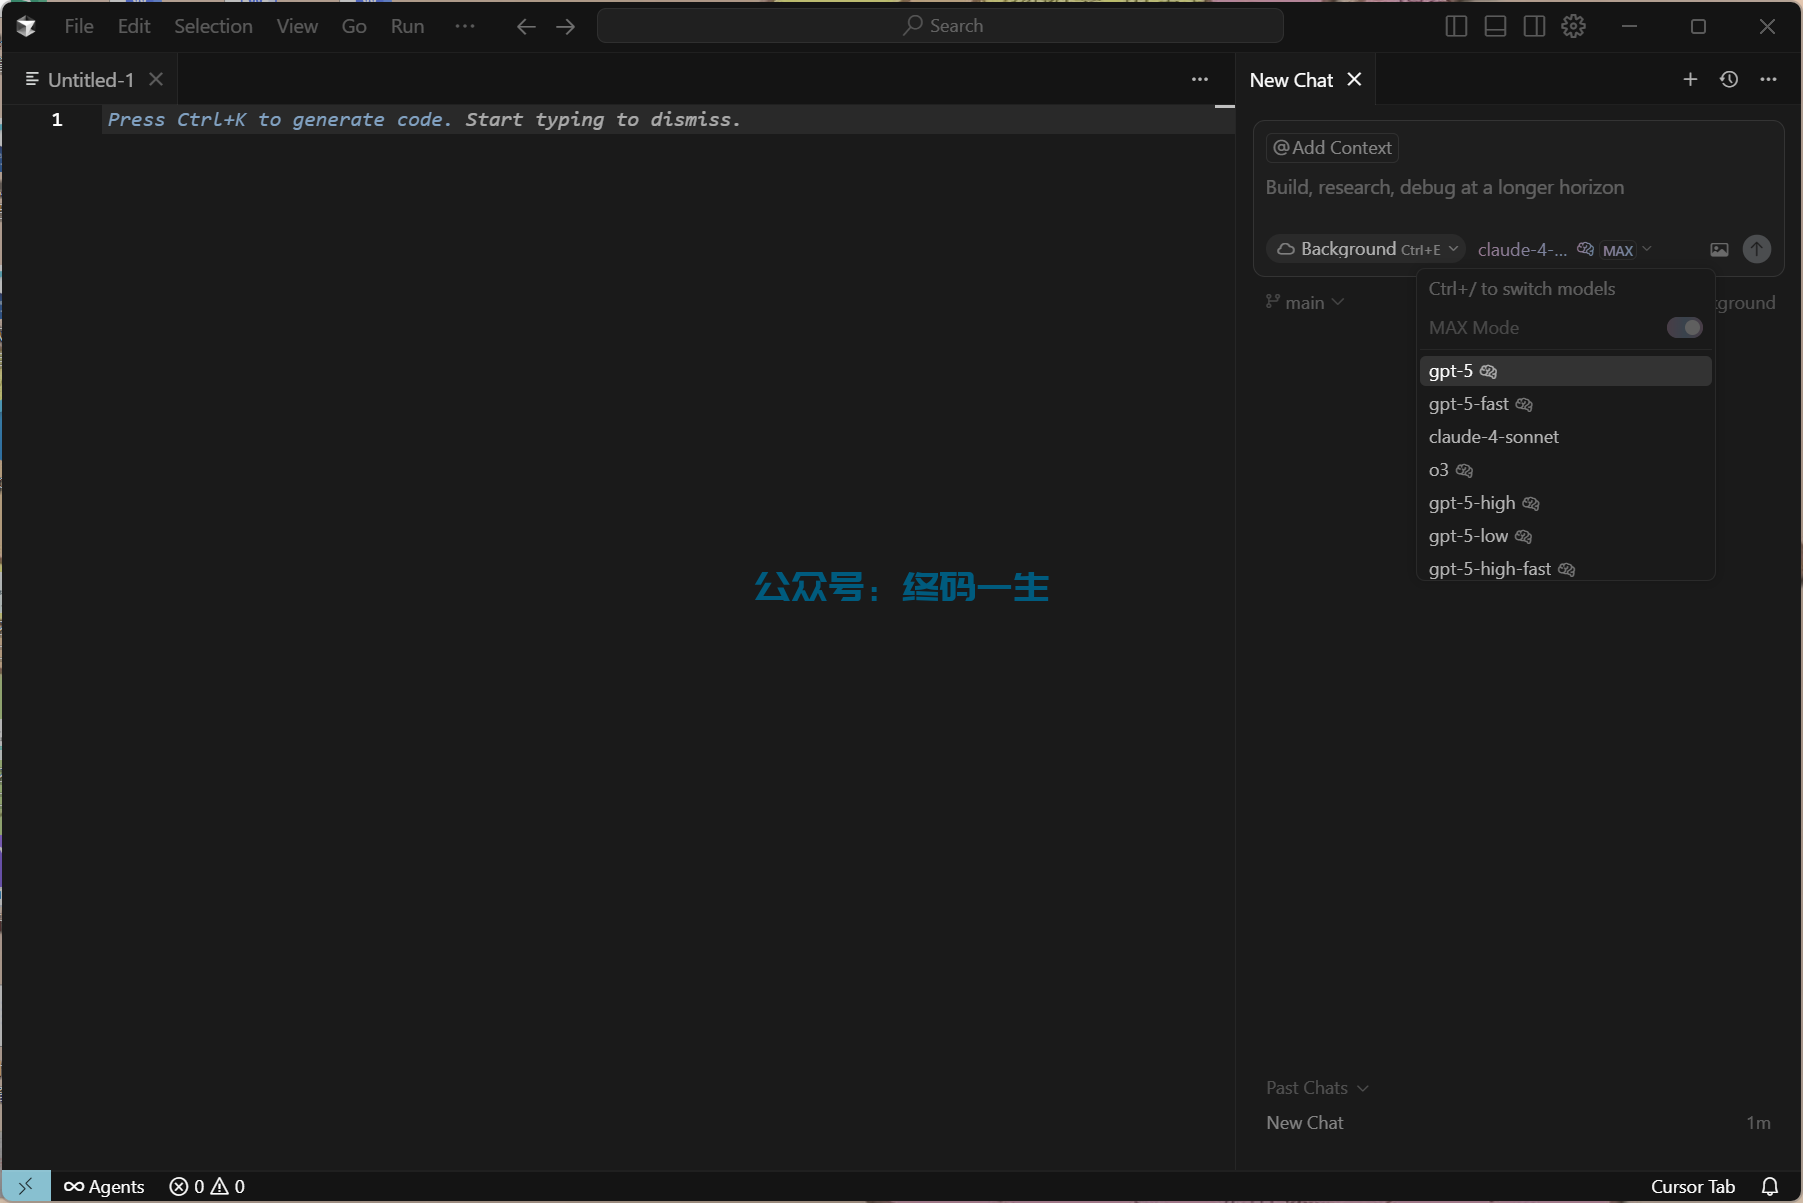Open chat history clock icon
The image size is (1803, 1203).
1729,80
